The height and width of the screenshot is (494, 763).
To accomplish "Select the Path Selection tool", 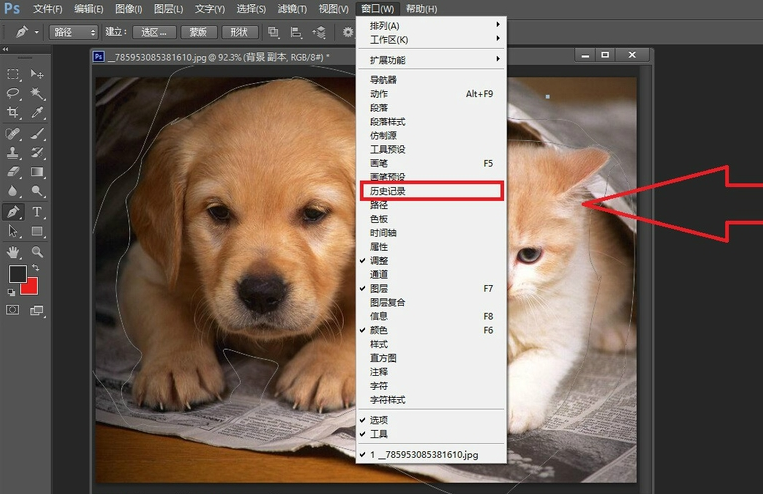I will click(x=13, y=231).
